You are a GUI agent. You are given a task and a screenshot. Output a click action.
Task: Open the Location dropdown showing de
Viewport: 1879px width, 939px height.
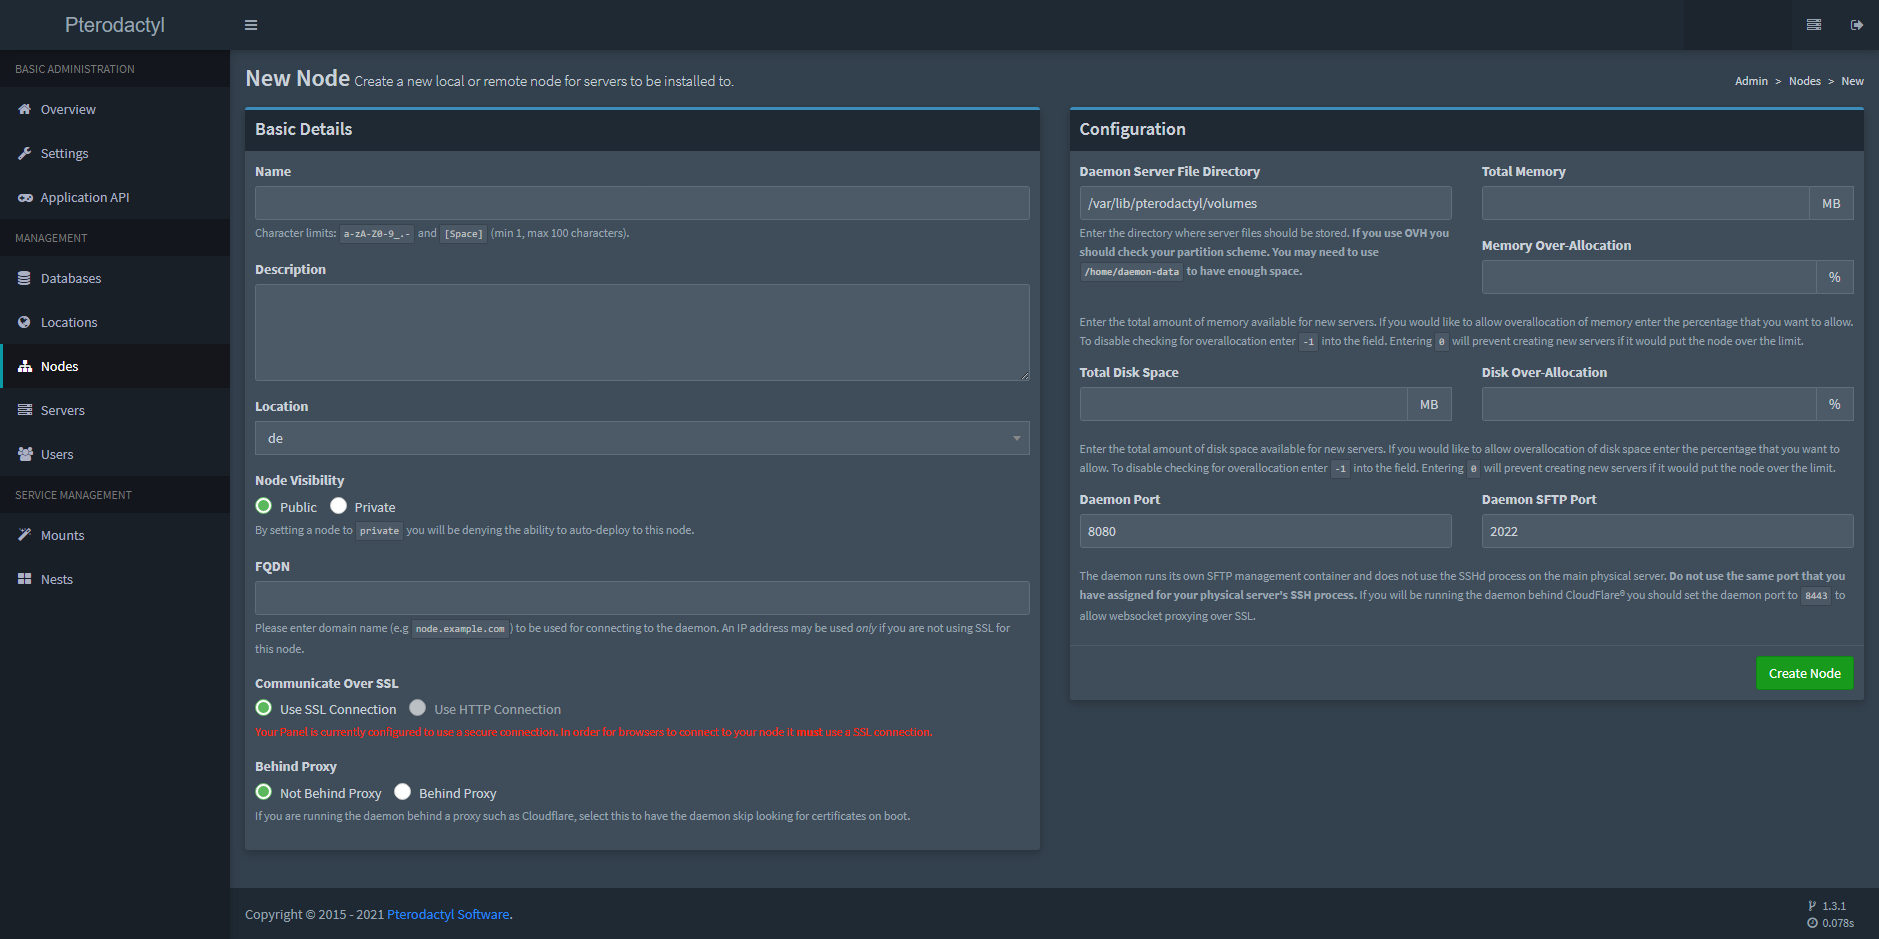point(641,438)
